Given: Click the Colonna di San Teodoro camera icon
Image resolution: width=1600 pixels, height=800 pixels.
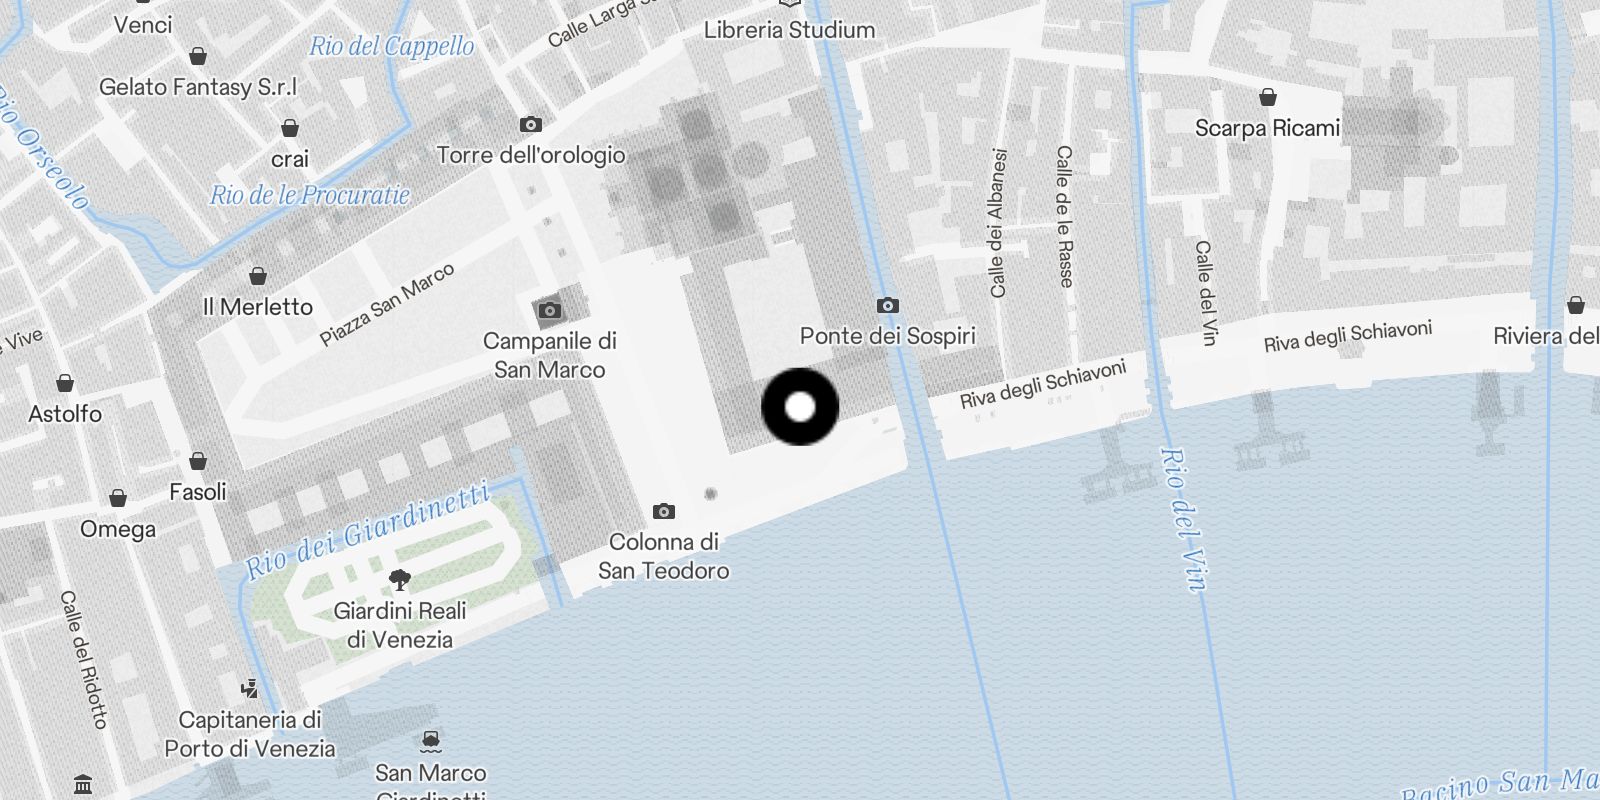Looking at the screenshot, I should (x=663, y=512).
